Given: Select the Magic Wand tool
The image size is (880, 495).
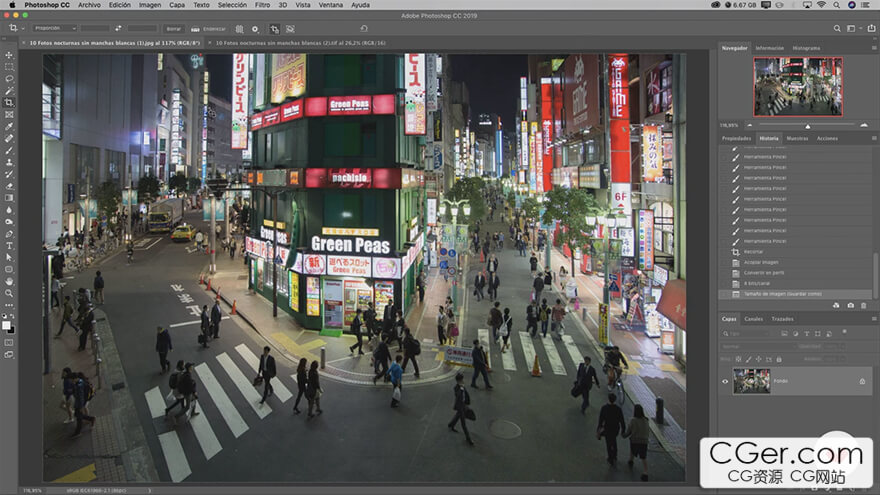Looking at the screenshot, I should pyautogui.click(x=9, y=90).
